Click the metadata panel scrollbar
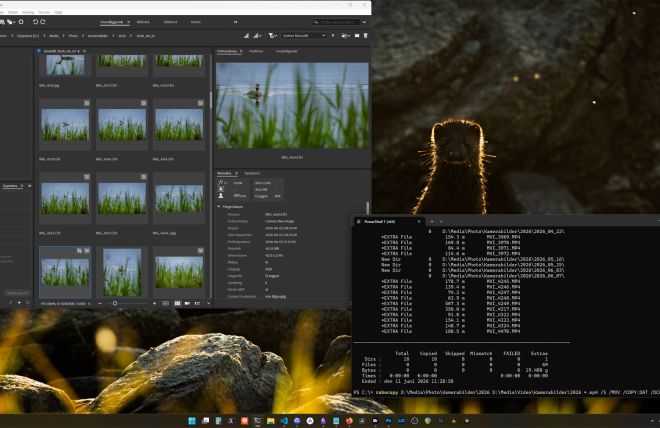Image resolution: width=660 pixels, height=428 pixels. 367,207
